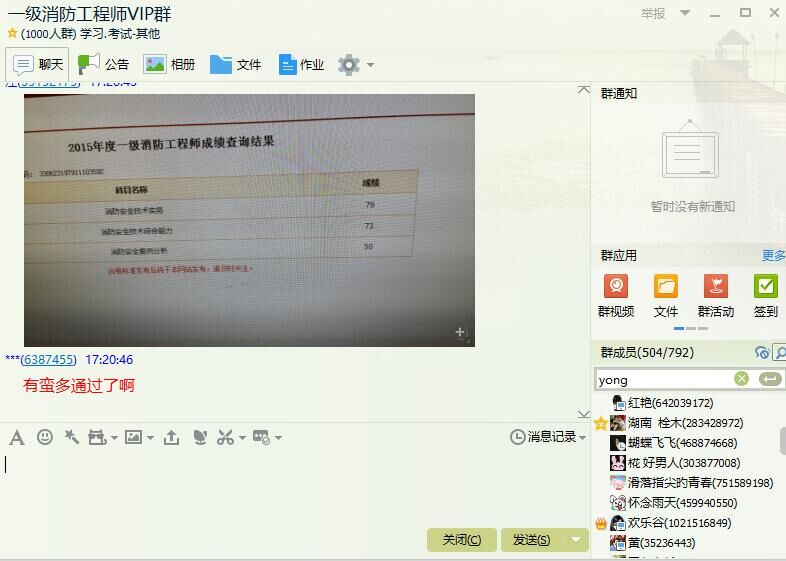The width and height of the screenshot is (786, 561).
Task: Click the member search field with yong
Action: coord(664,380)
